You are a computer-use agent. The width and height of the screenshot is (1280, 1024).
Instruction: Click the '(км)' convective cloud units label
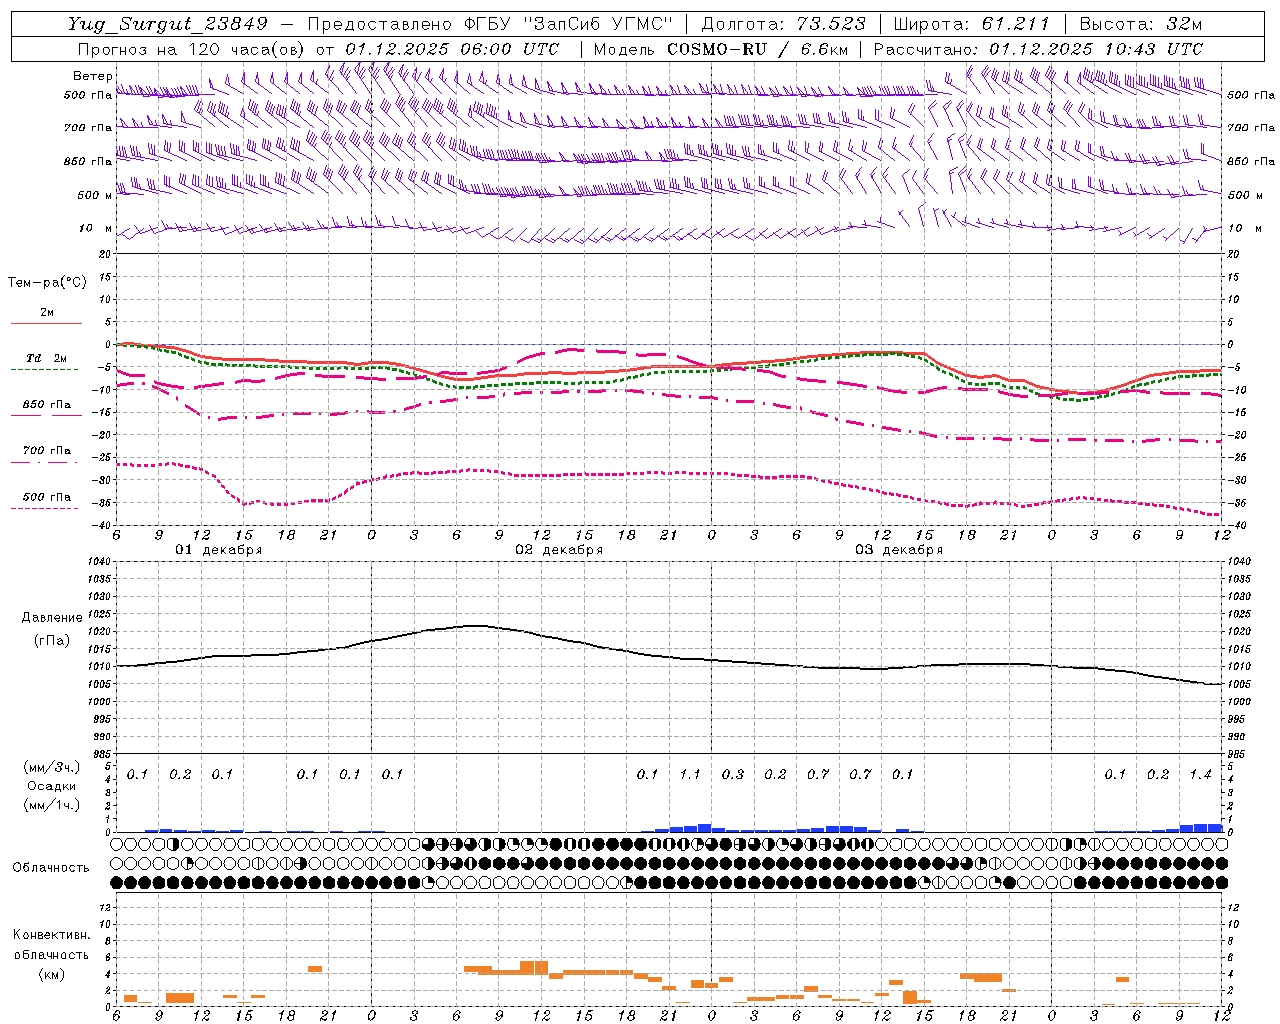point(51,974)
